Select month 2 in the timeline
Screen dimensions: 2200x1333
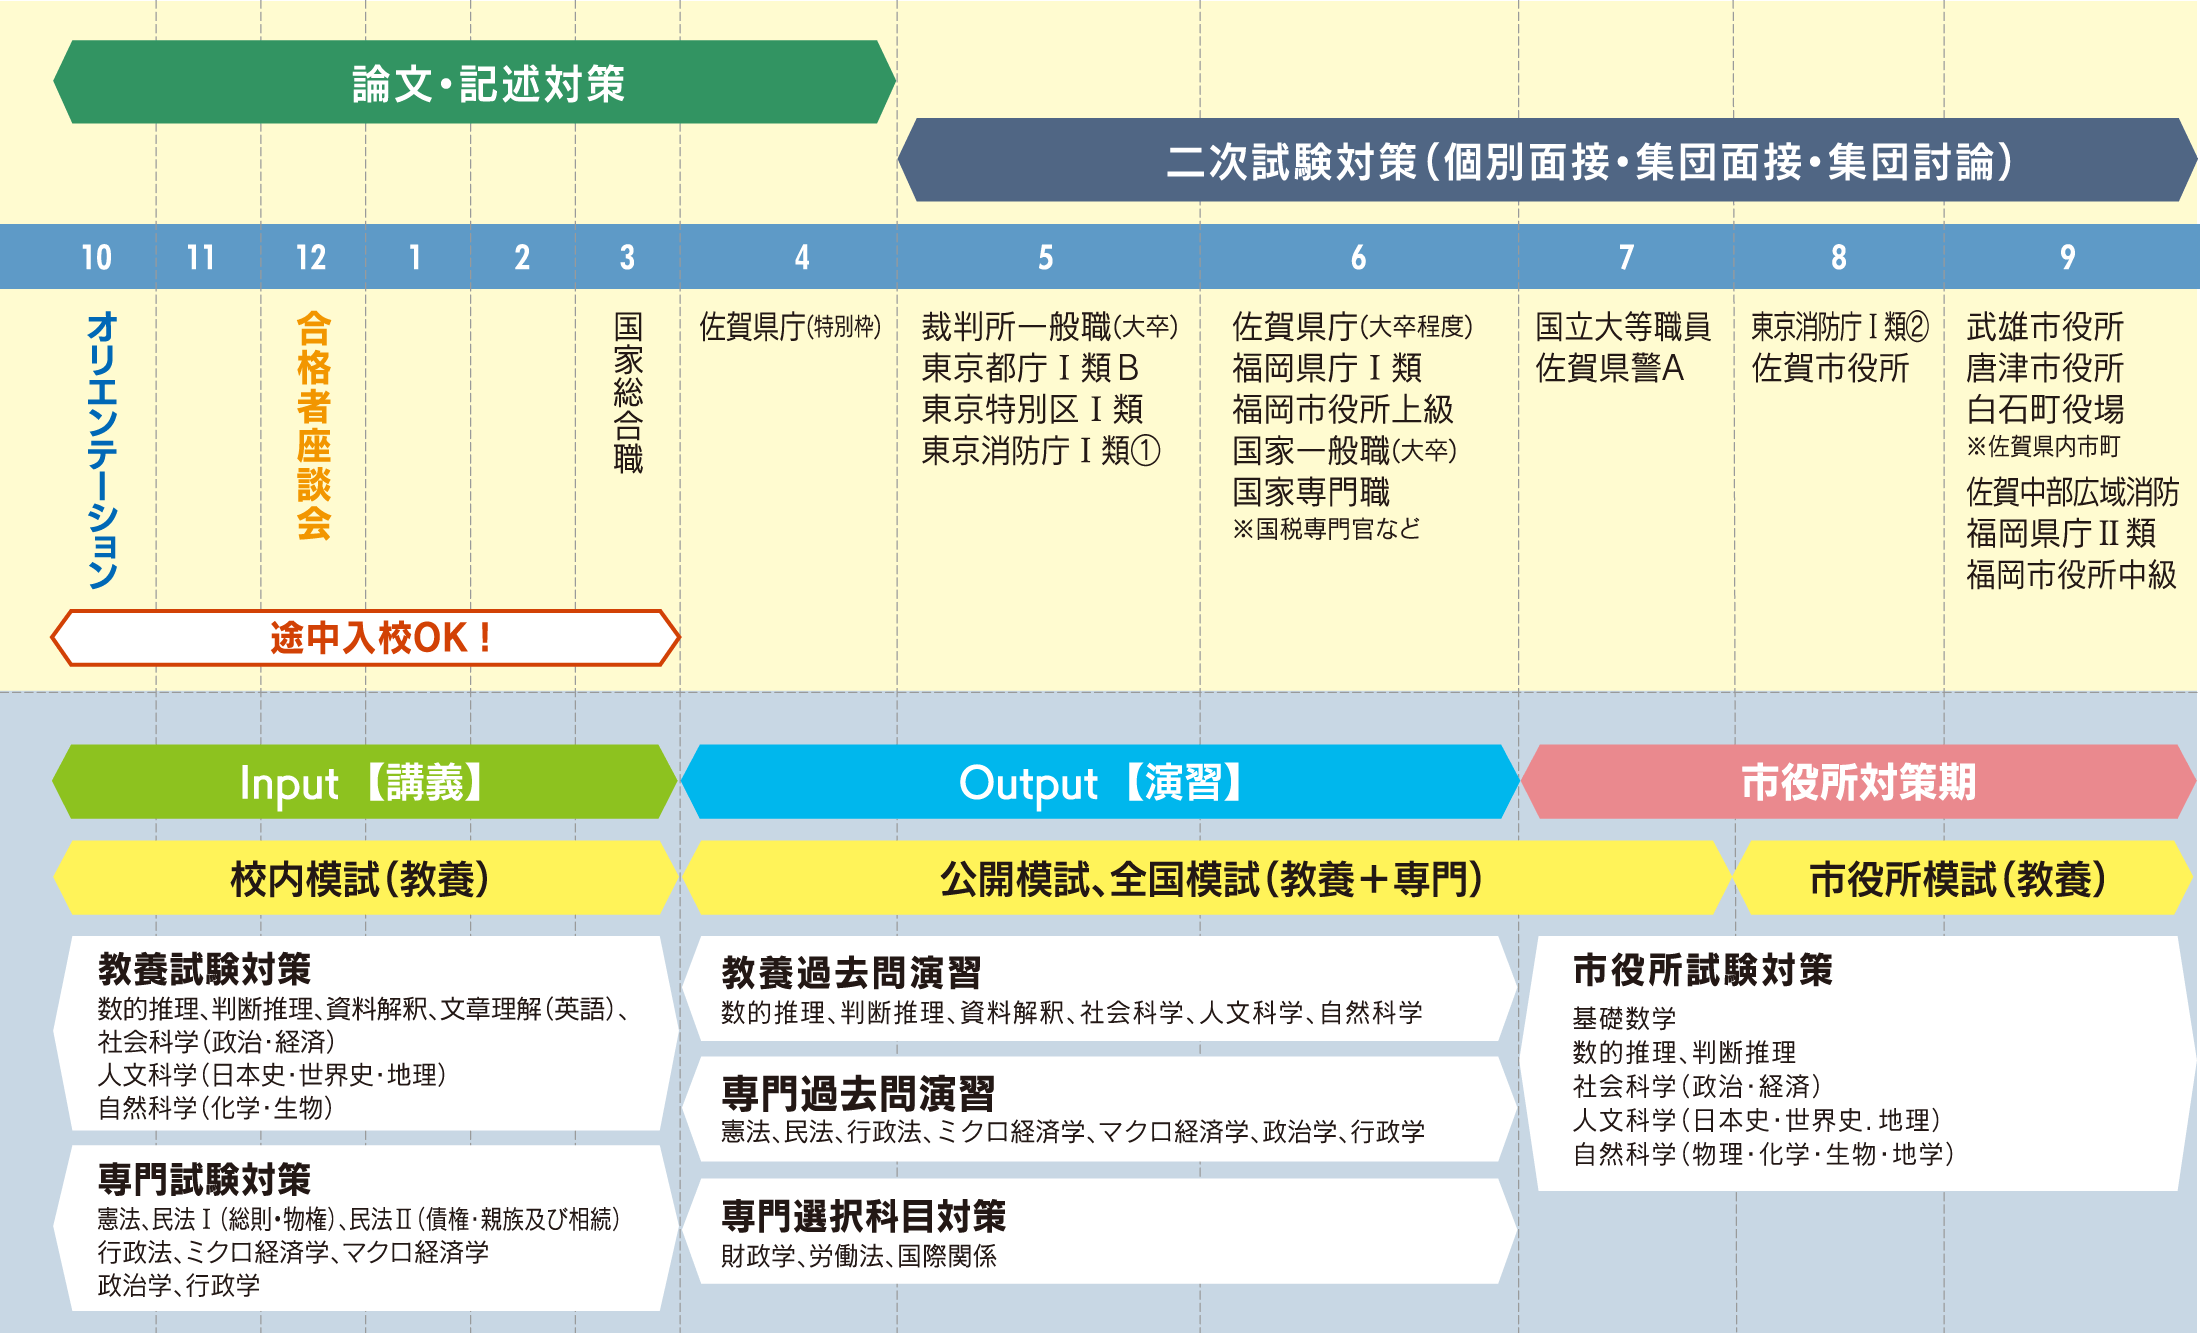point(522,257)
